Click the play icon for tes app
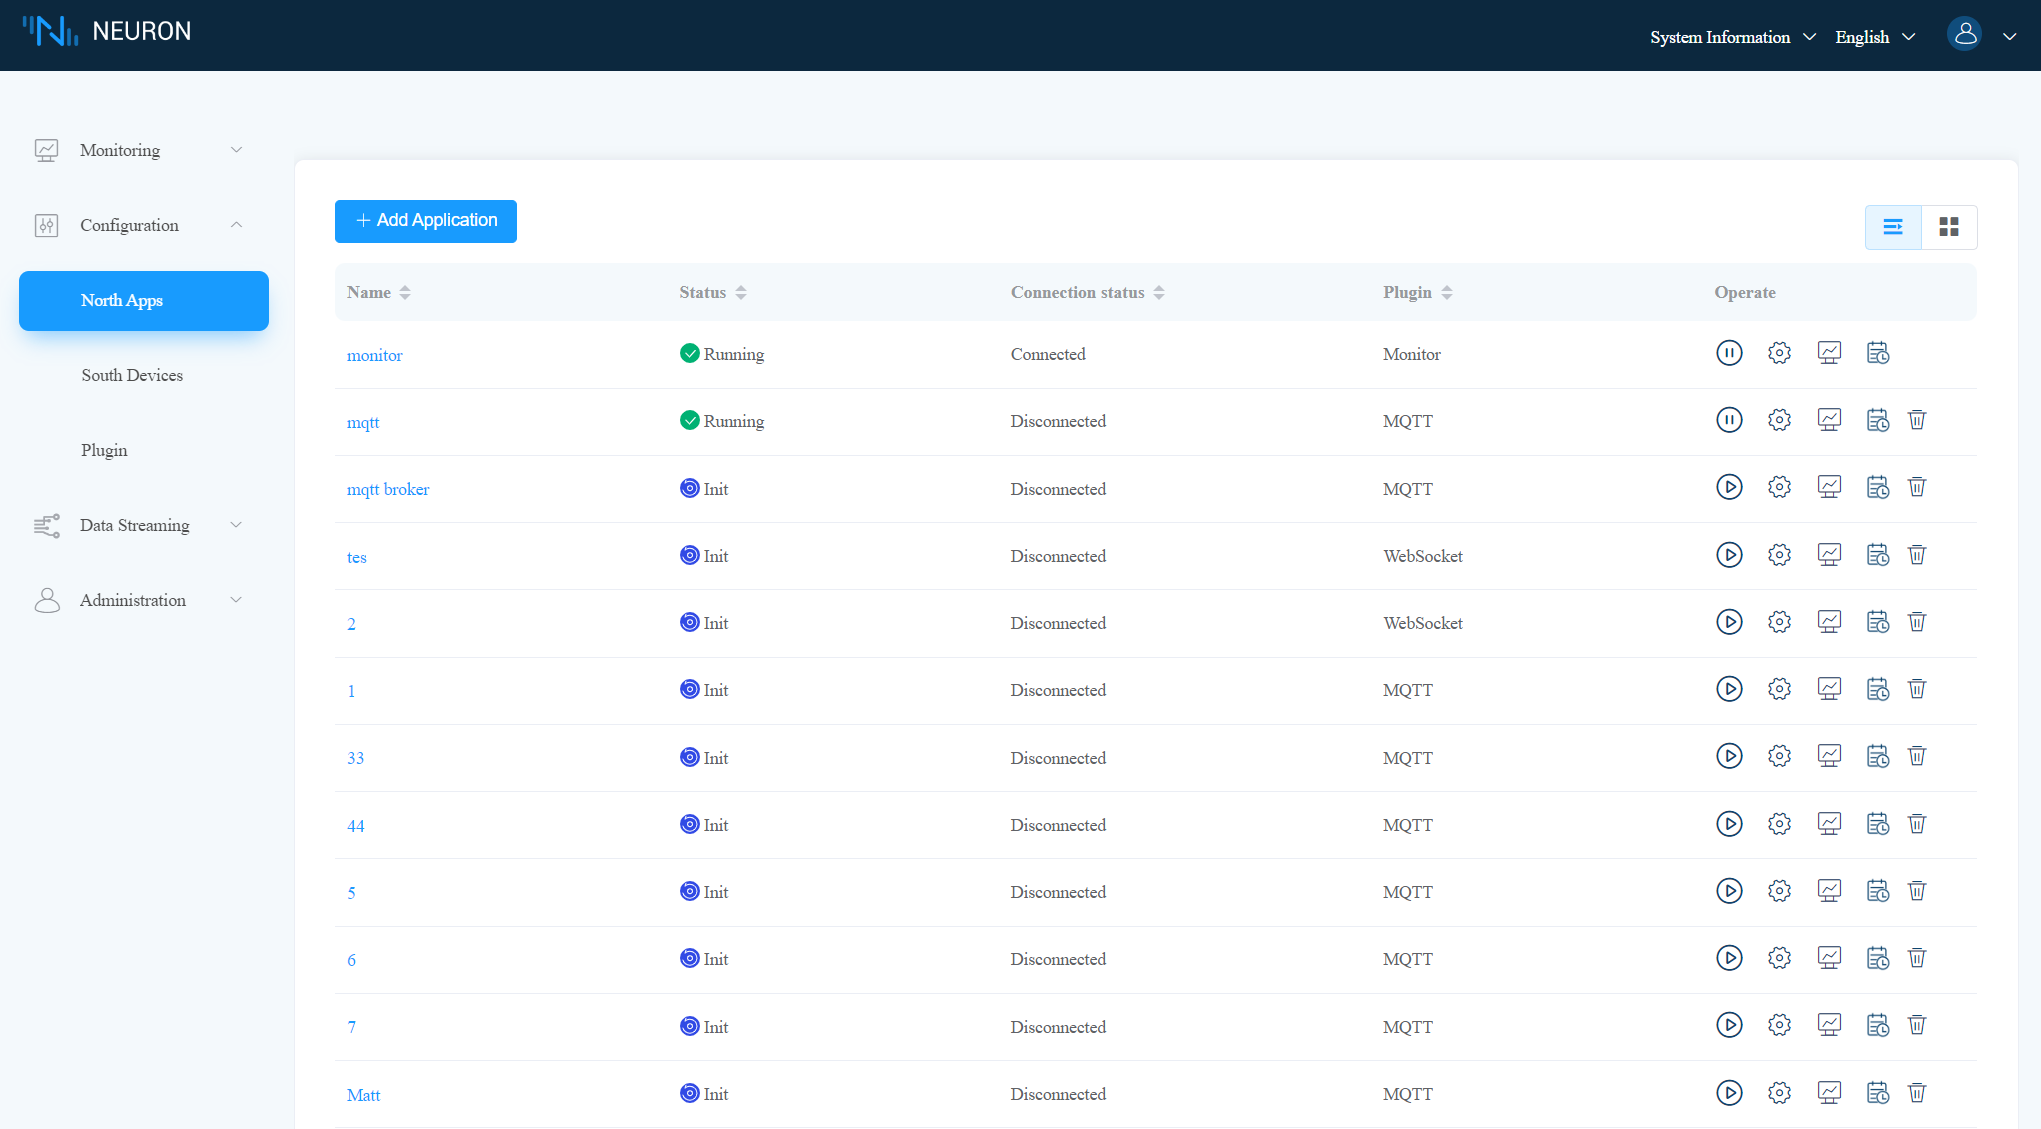This screenshot has height=1129, width=2041. [1728, 555]
